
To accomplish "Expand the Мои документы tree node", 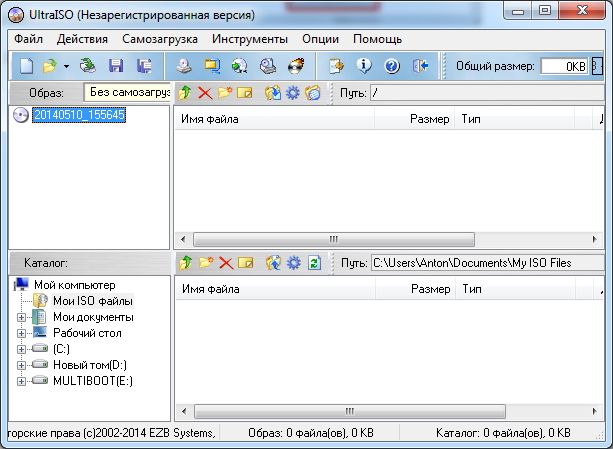I will click(22, 317).
